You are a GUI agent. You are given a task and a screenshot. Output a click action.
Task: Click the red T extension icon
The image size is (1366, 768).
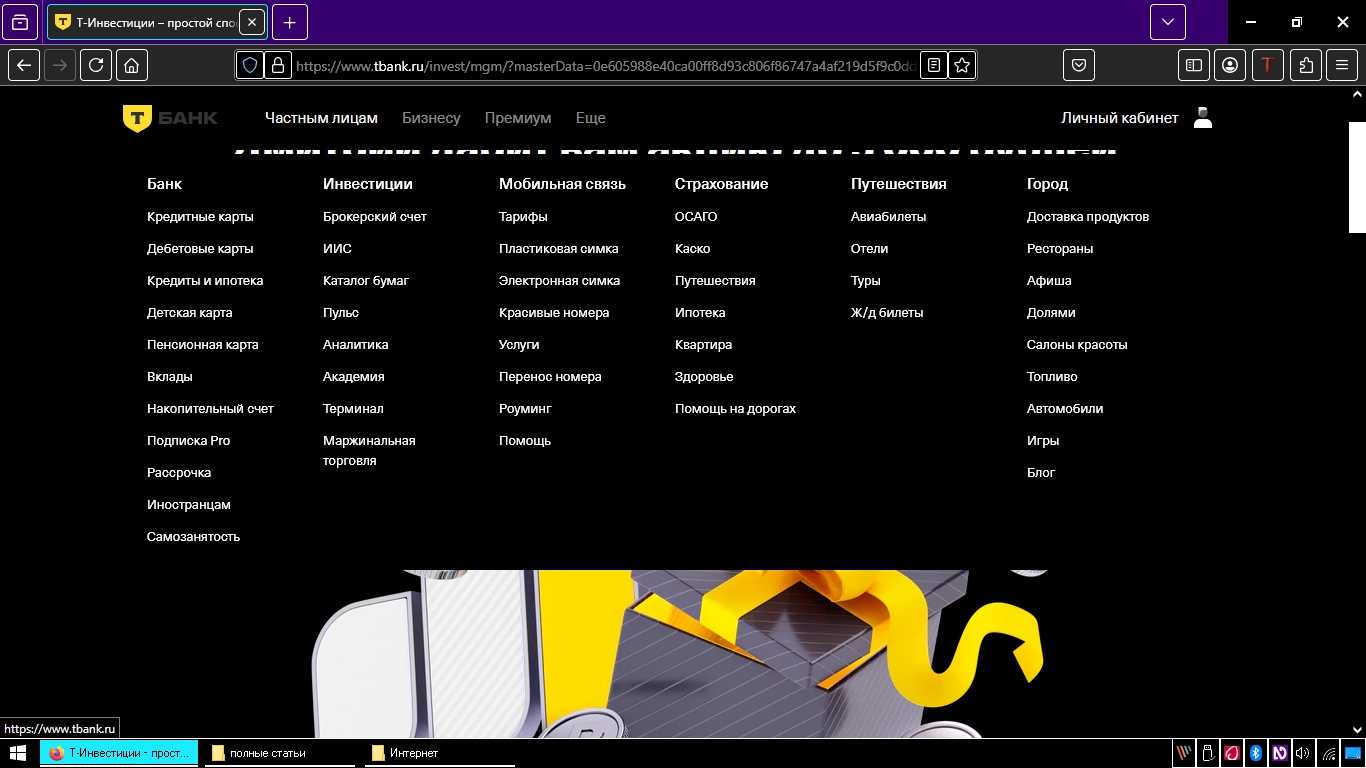tap(1268, 65)
